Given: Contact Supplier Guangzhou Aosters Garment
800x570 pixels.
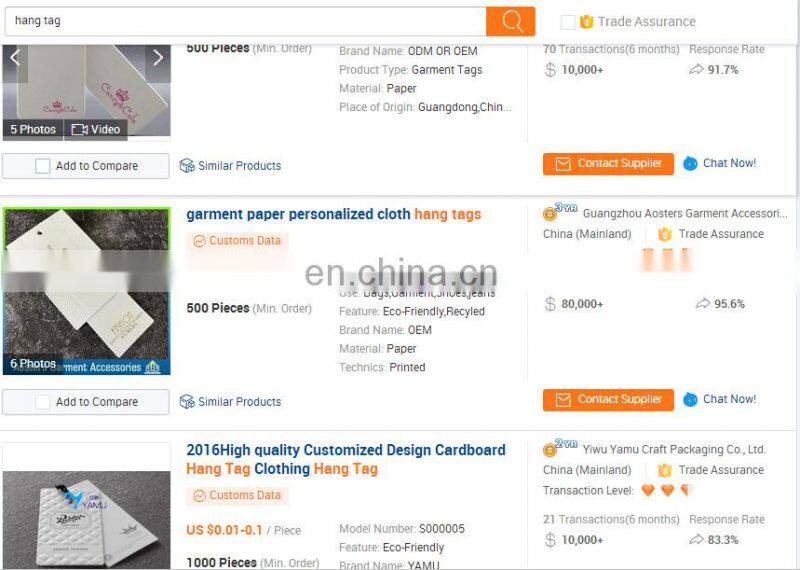Looking at the screenshot, I should (608, 400).
